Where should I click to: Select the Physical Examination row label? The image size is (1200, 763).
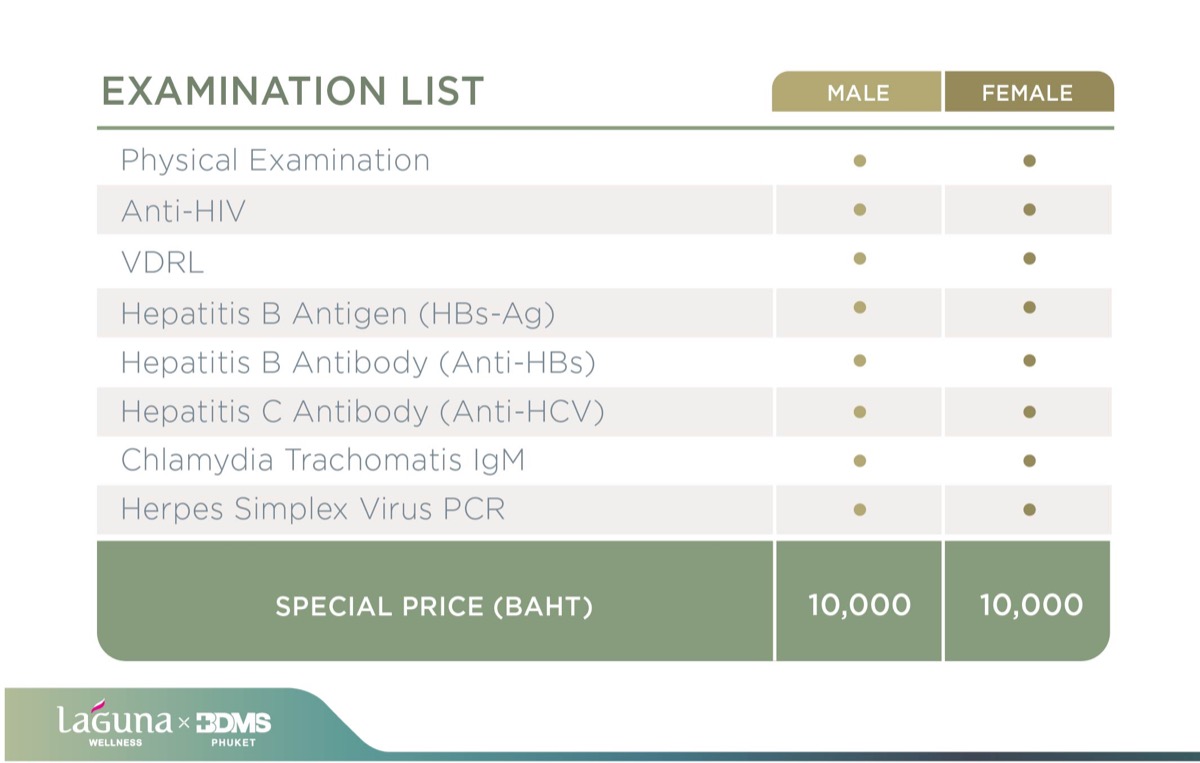(x=275, y=160)
